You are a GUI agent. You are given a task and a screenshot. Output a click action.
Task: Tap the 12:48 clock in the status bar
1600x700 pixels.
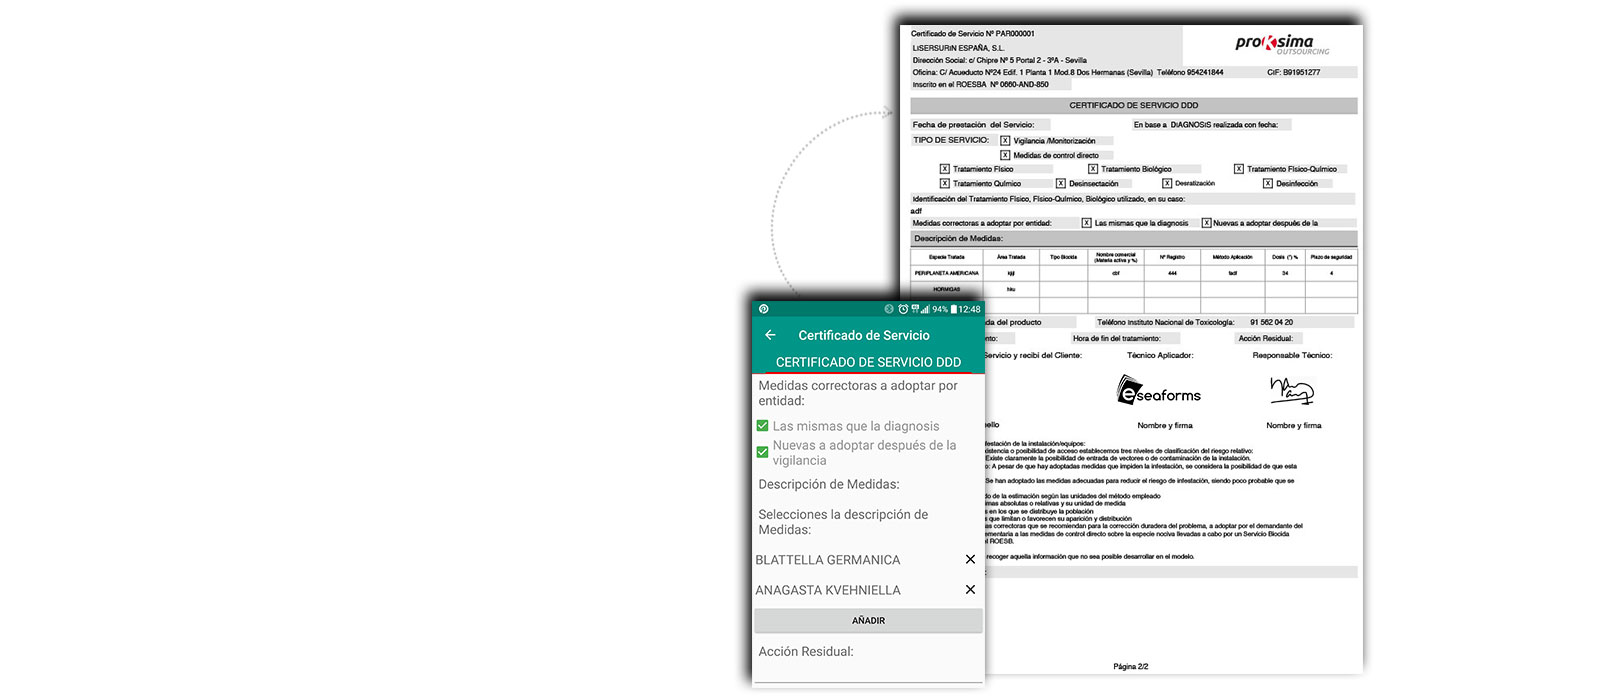969,309
